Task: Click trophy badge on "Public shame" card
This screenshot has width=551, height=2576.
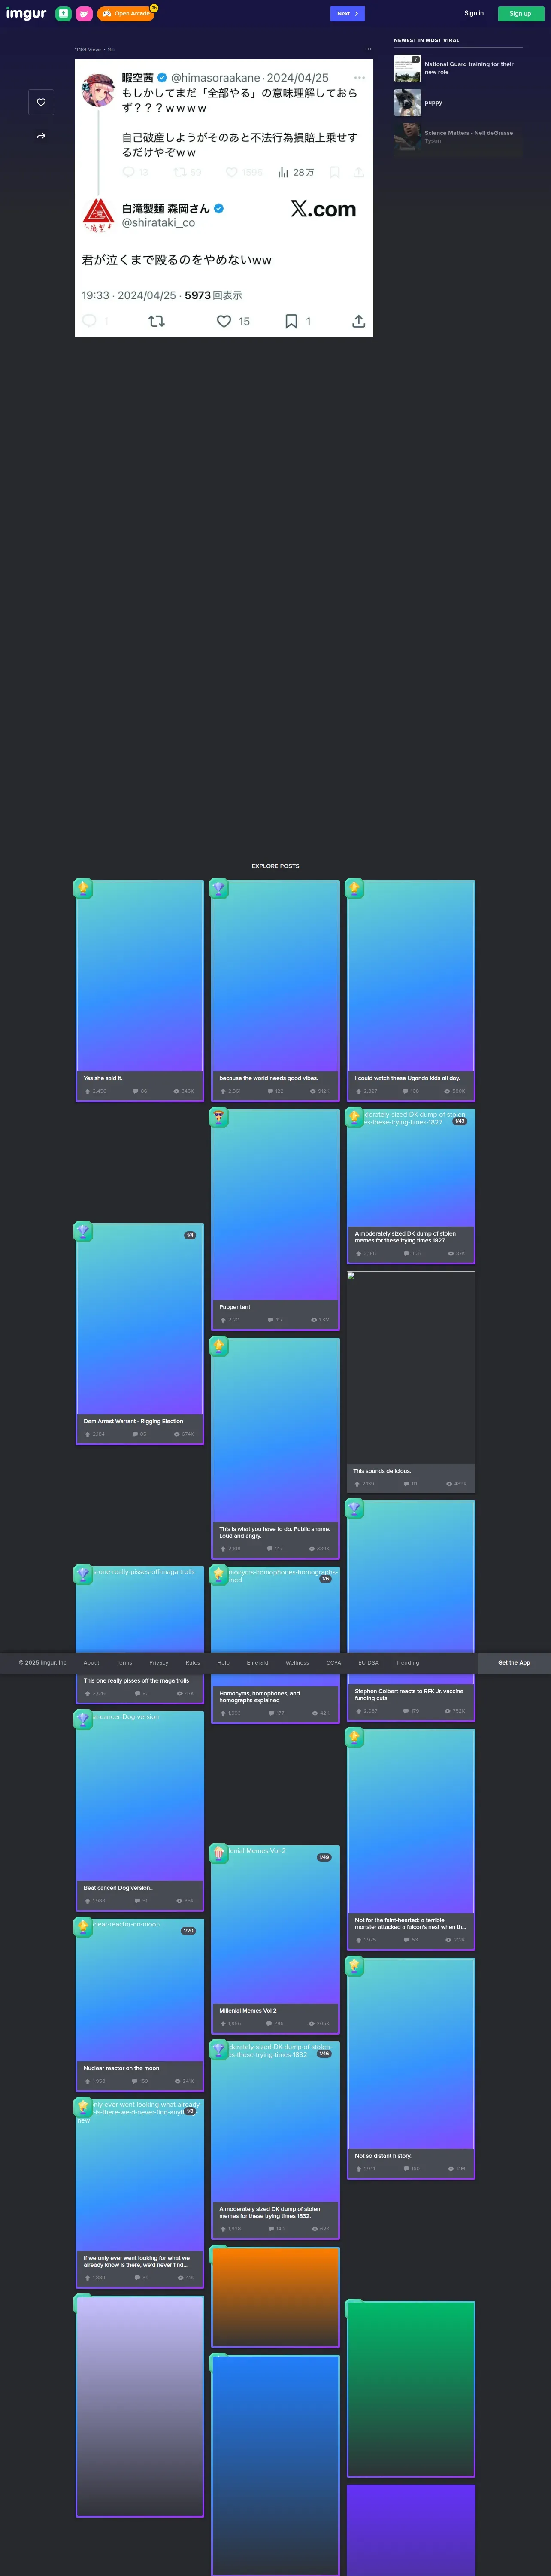Action: (219, 1346)
